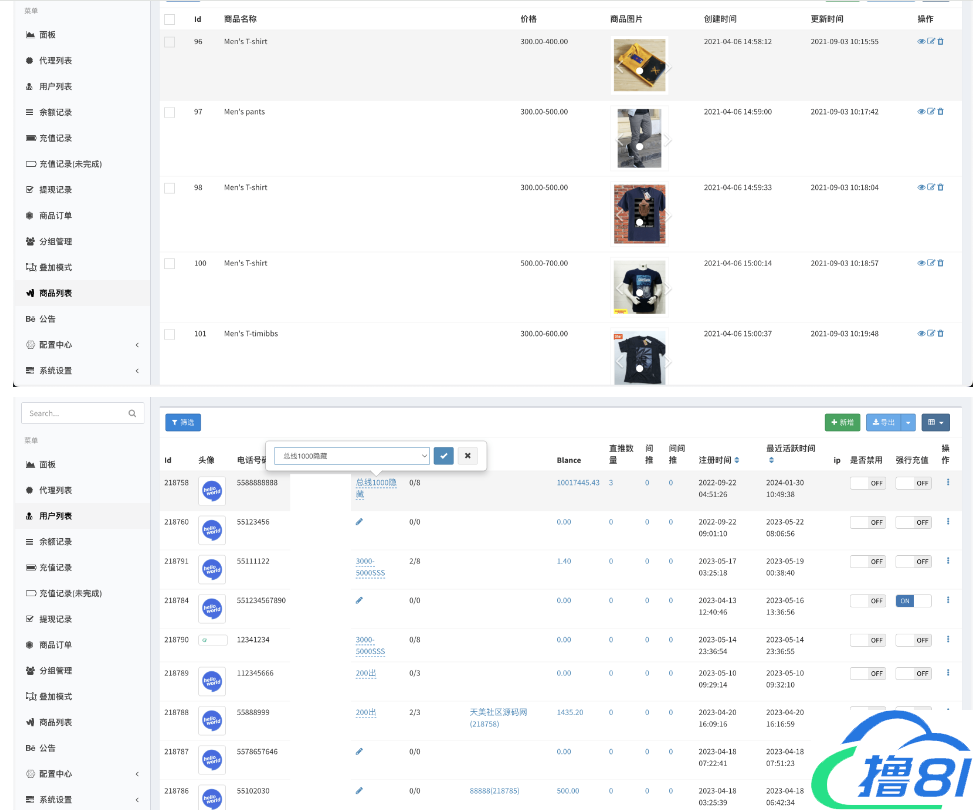Open the column display grid dropdown
The image size is (973, 810).
[x=935, y=423]
